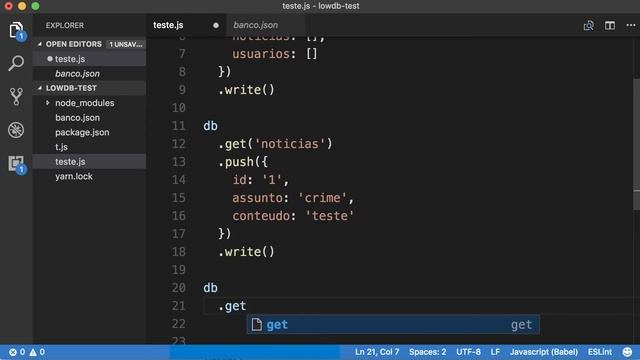The height and width of the screenshot is (360, 640).
Task: Split the editor with the split icon
Action: [x=610, y=25]
